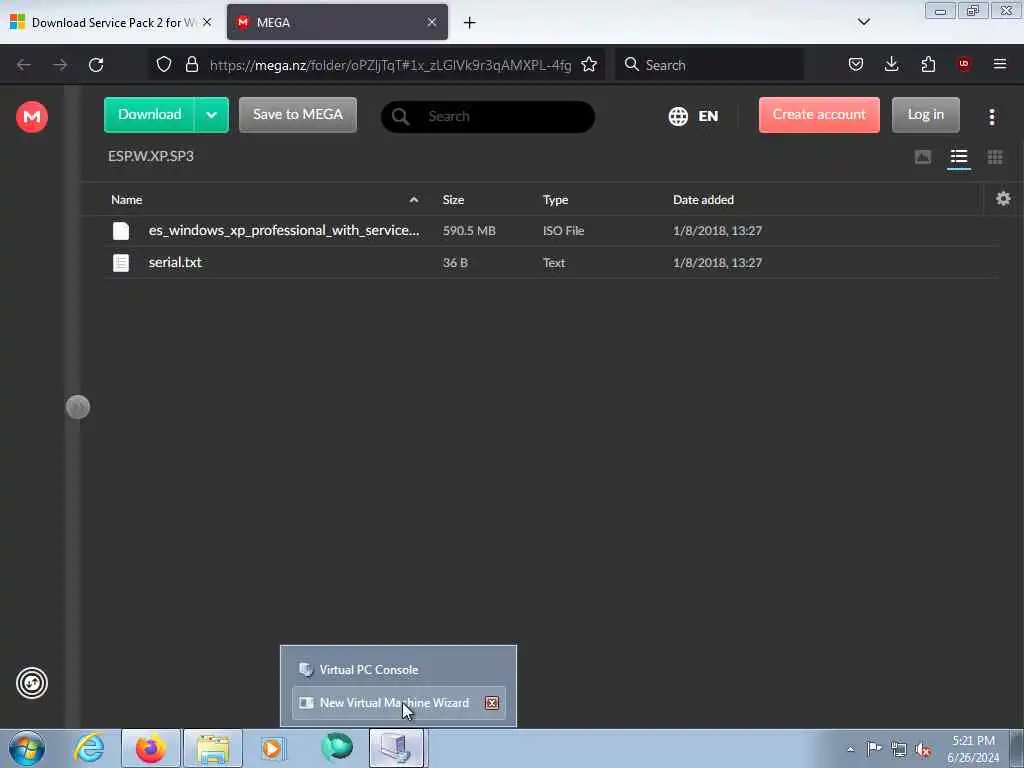
Task: Click the mega.nz URL address bar
Action: pos(390,65)
